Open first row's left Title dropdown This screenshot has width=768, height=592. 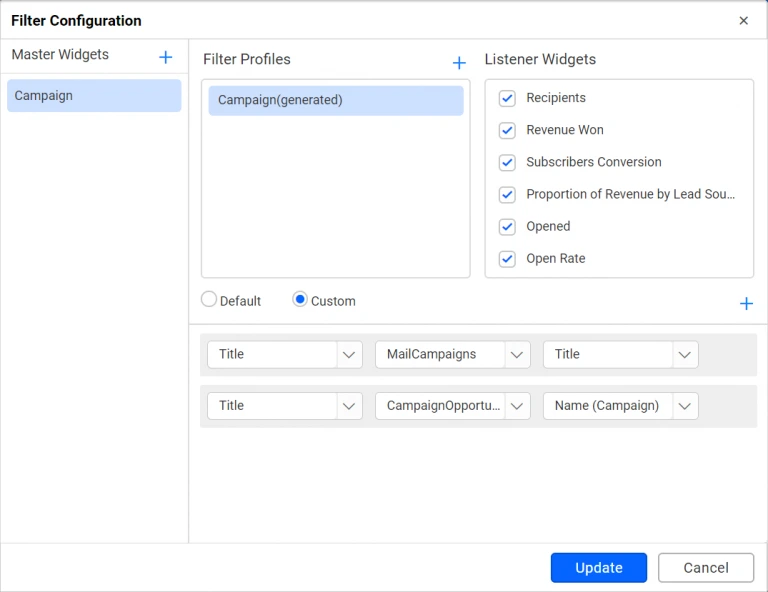[284, 354]
